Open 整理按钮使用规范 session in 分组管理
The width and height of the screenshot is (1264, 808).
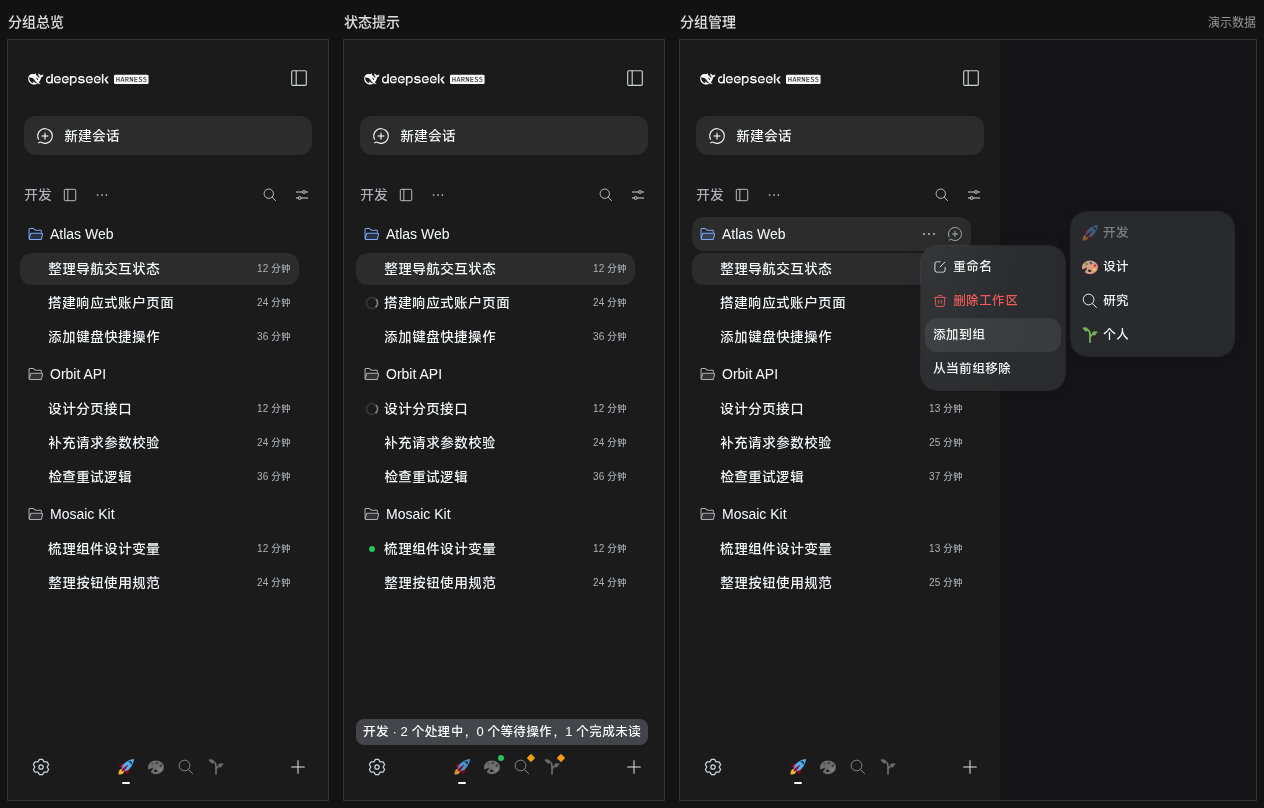[831, 583]
